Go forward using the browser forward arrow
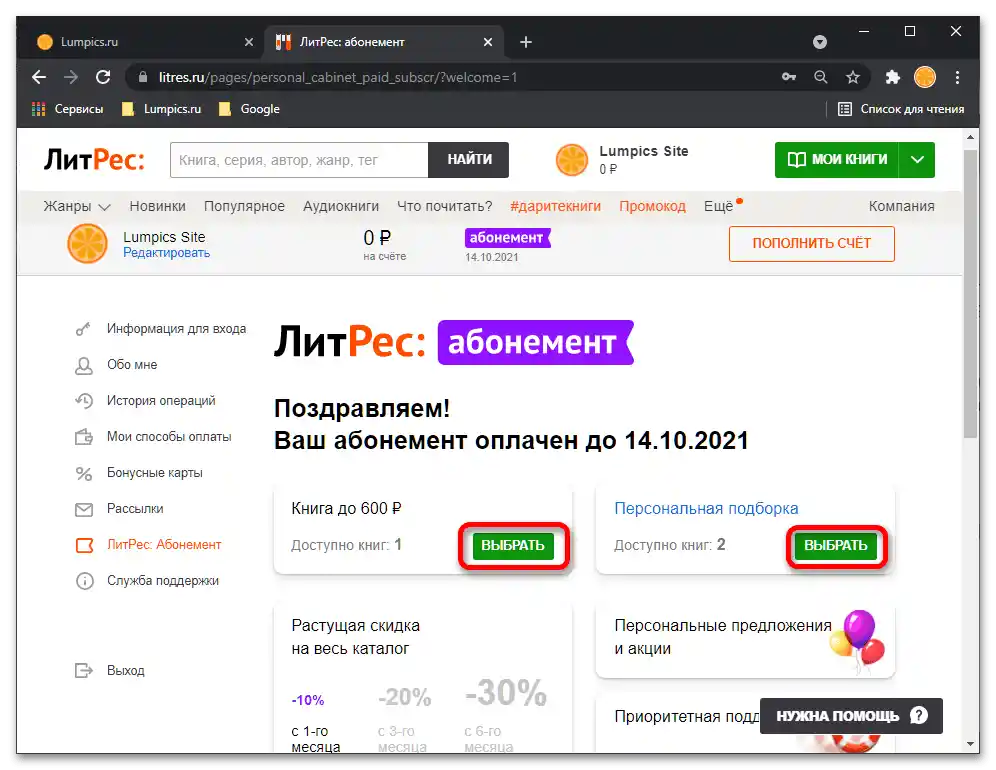 pyautogui.click(x=71, y=78)
